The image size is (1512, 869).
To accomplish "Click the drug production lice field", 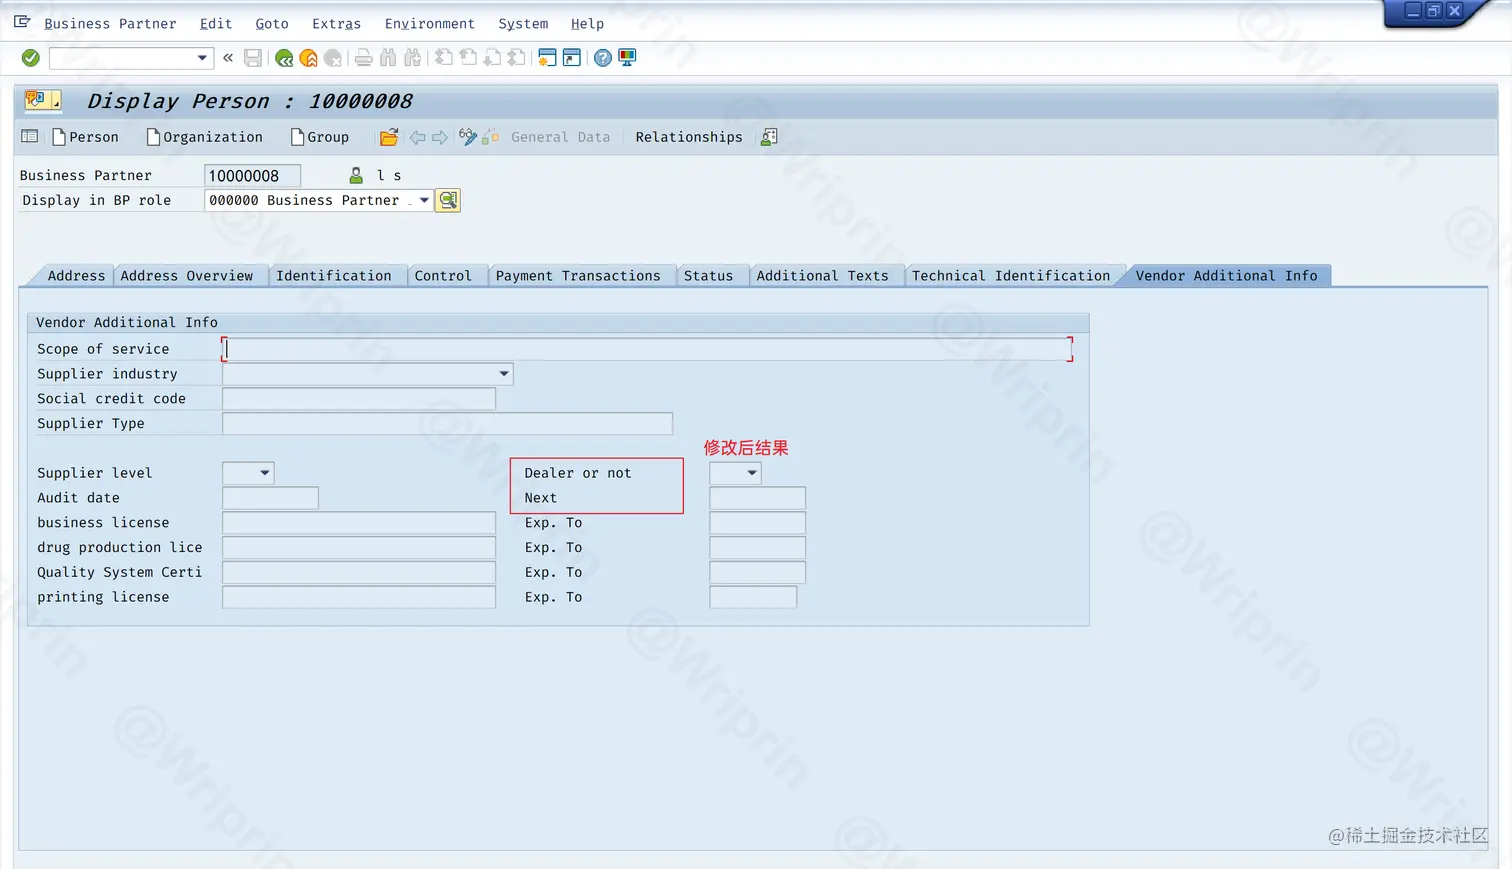I will point(359,548).
